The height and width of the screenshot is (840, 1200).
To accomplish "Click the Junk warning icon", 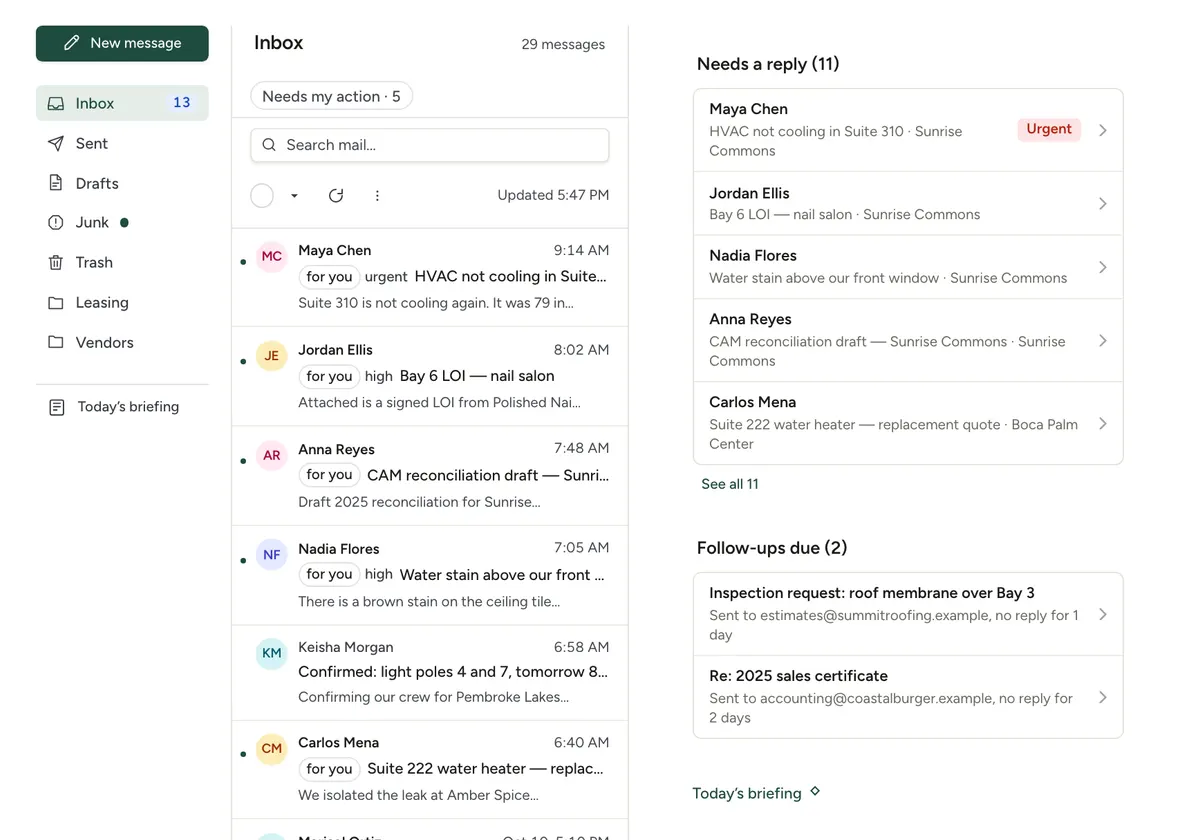I will tap(56, 223).
